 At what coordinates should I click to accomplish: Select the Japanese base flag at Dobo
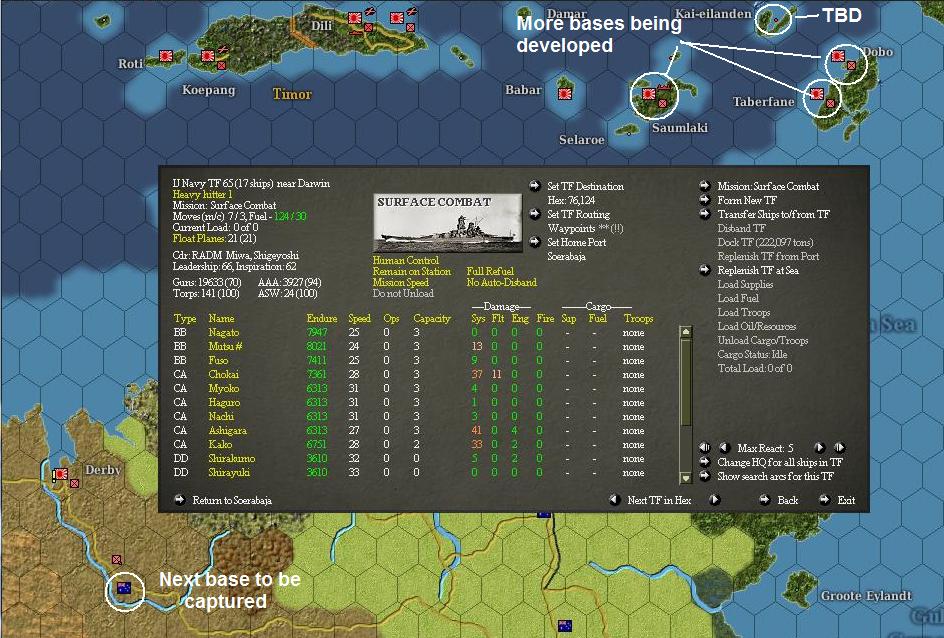[837, 56]
